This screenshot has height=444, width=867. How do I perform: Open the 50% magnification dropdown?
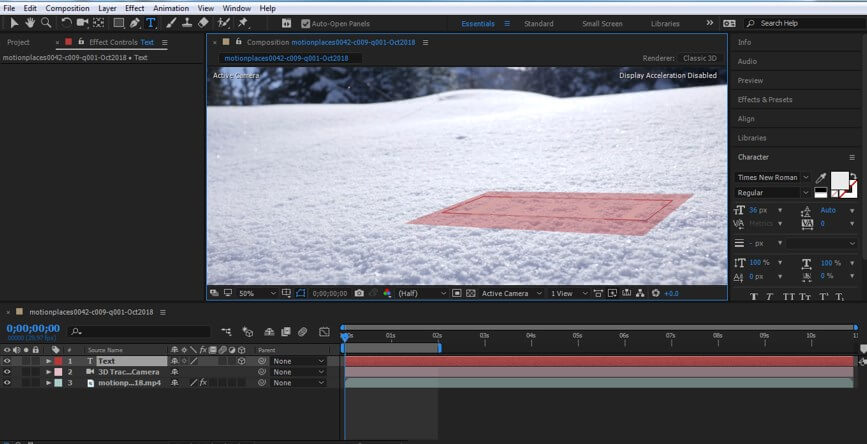tap(251, 293)
